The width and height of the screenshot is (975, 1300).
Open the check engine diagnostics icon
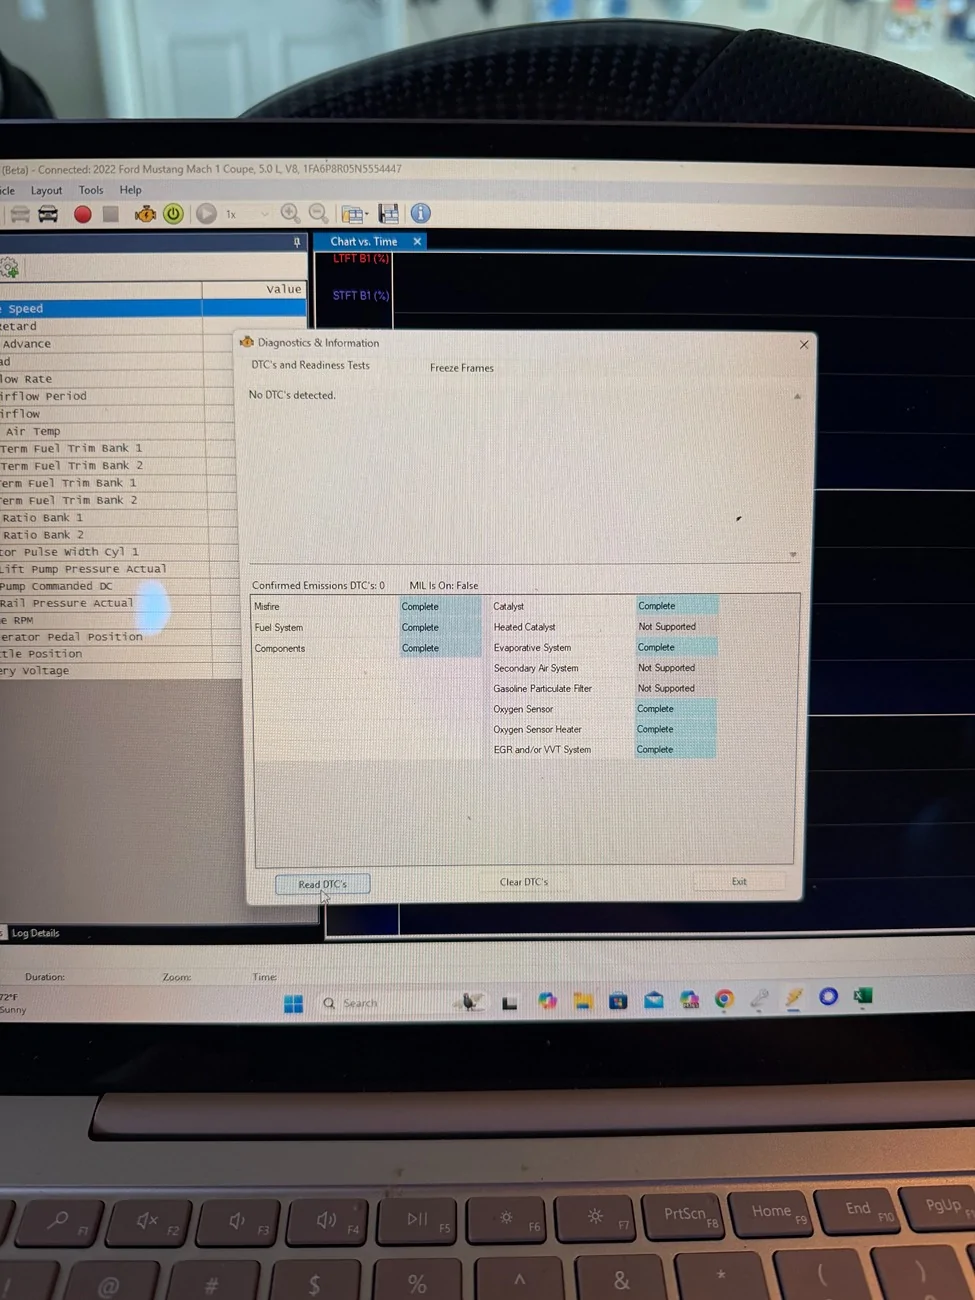pos(145,214)
